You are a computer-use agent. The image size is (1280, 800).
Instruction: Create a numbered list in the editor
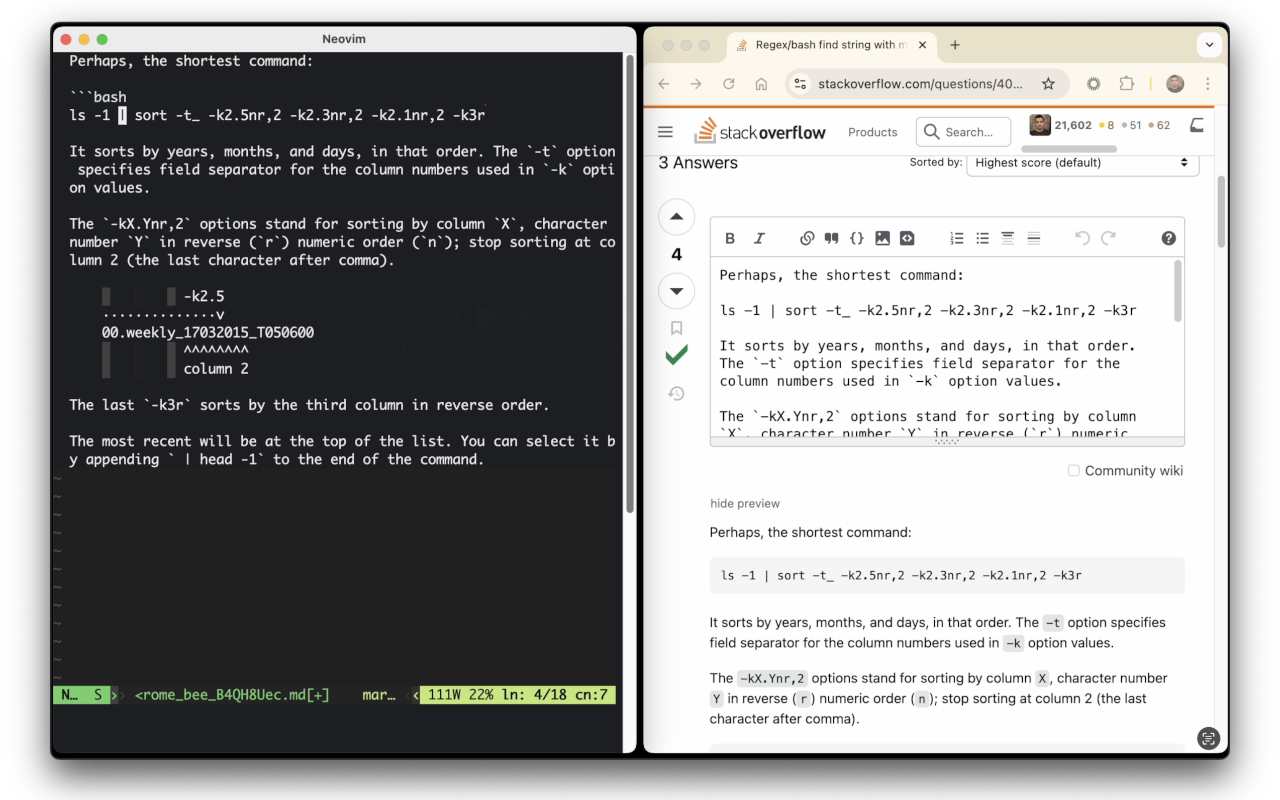coord(957,238)
